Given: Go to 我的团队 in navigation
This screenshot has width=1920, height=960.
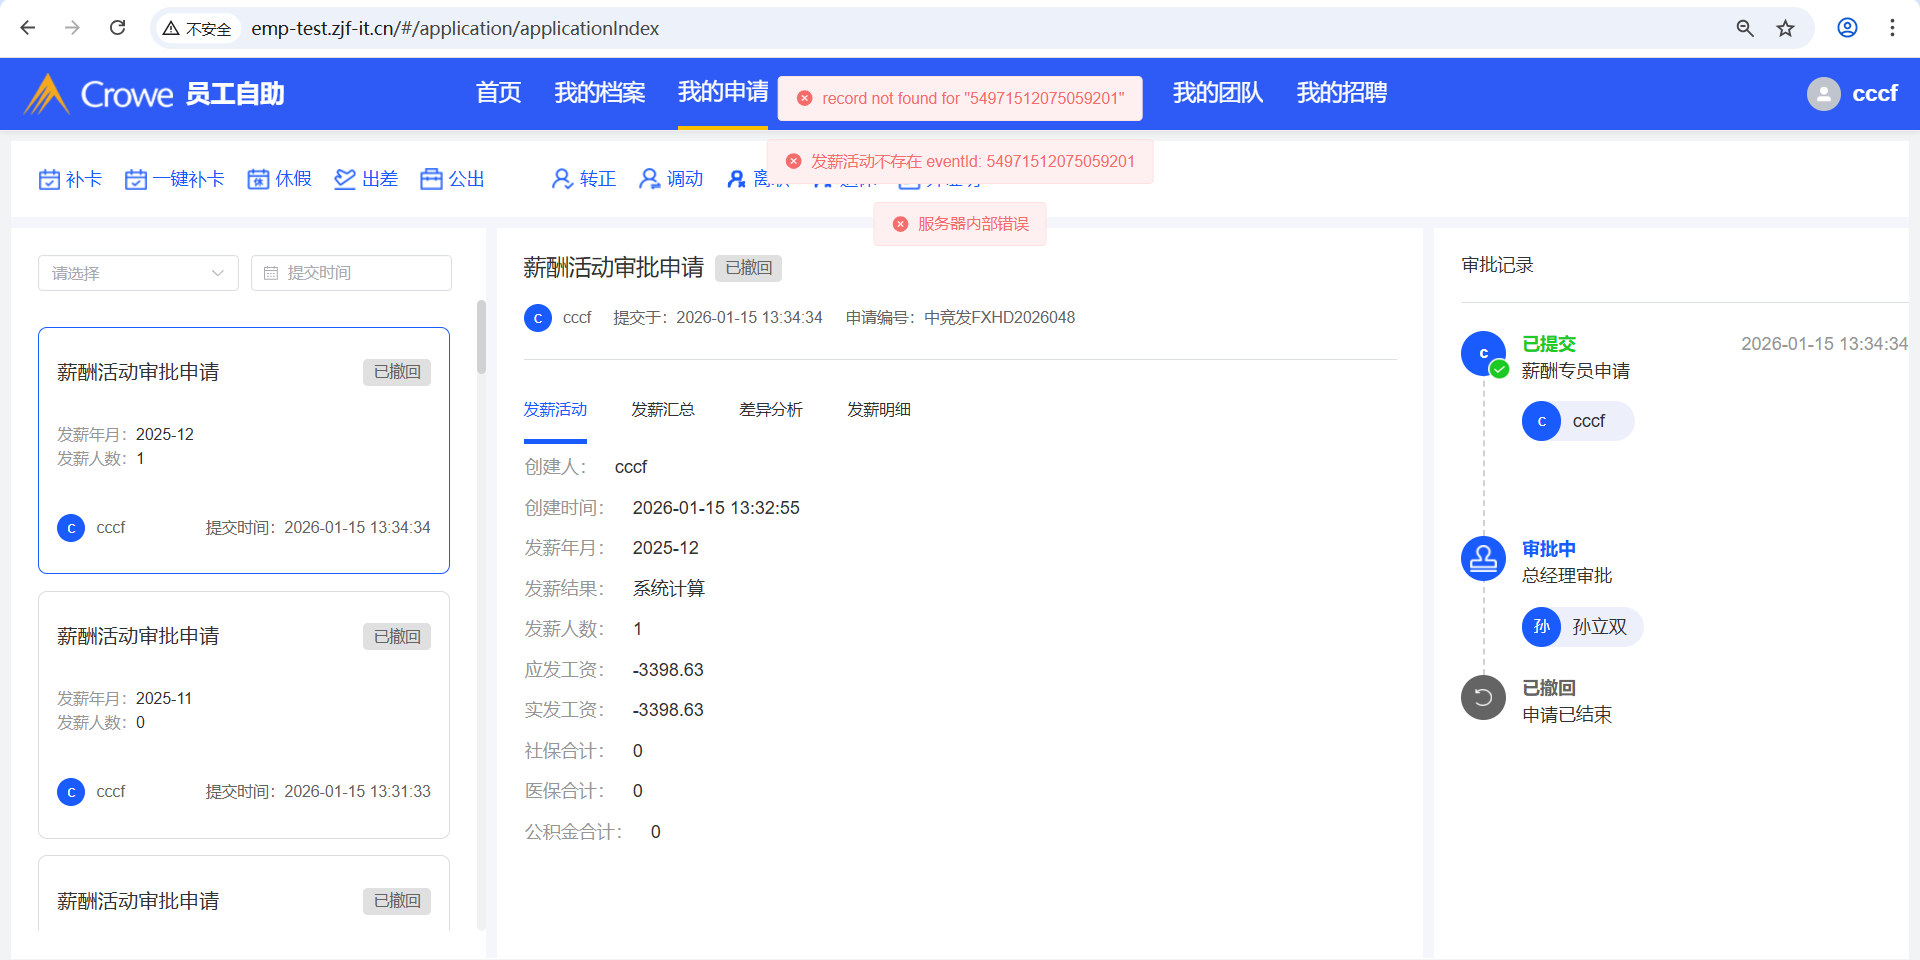Looking at the screenshot, I should 1217,93.
